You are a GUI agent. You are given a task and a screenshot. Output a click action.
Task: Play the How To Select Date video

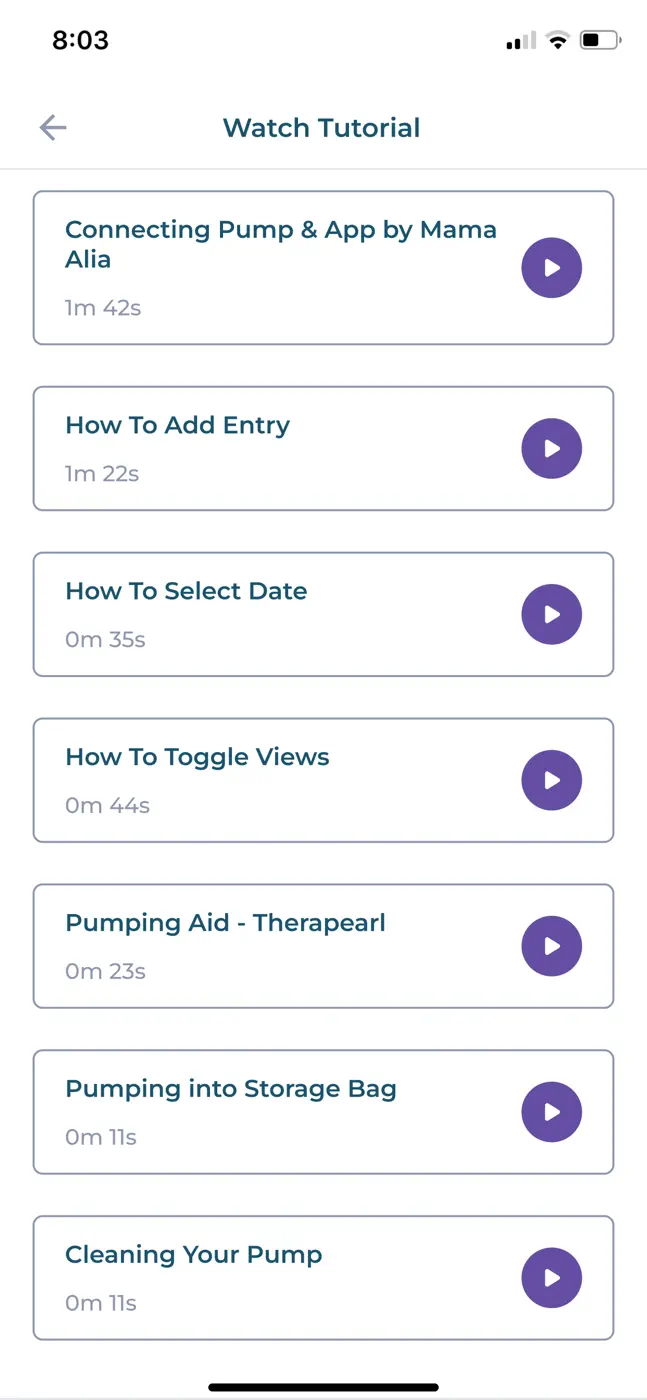tap(552, 615)
